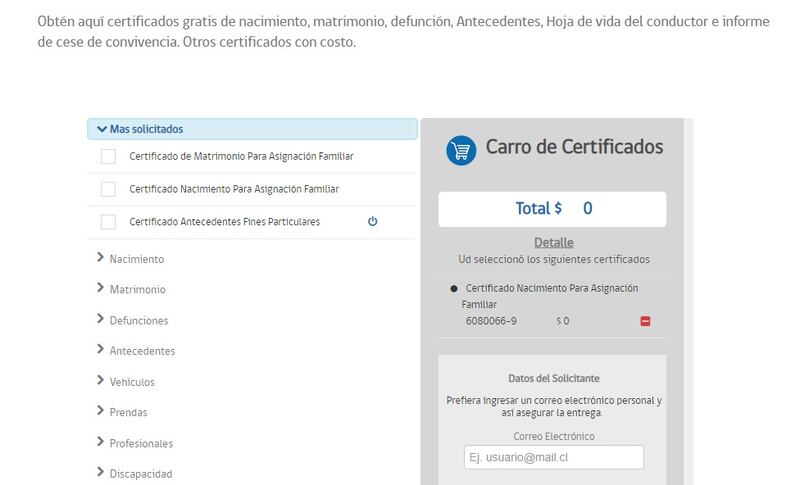Viewport: 800px width, 485px height.
Task: Click the Carro de Certificados title
Action: point(574,147)
